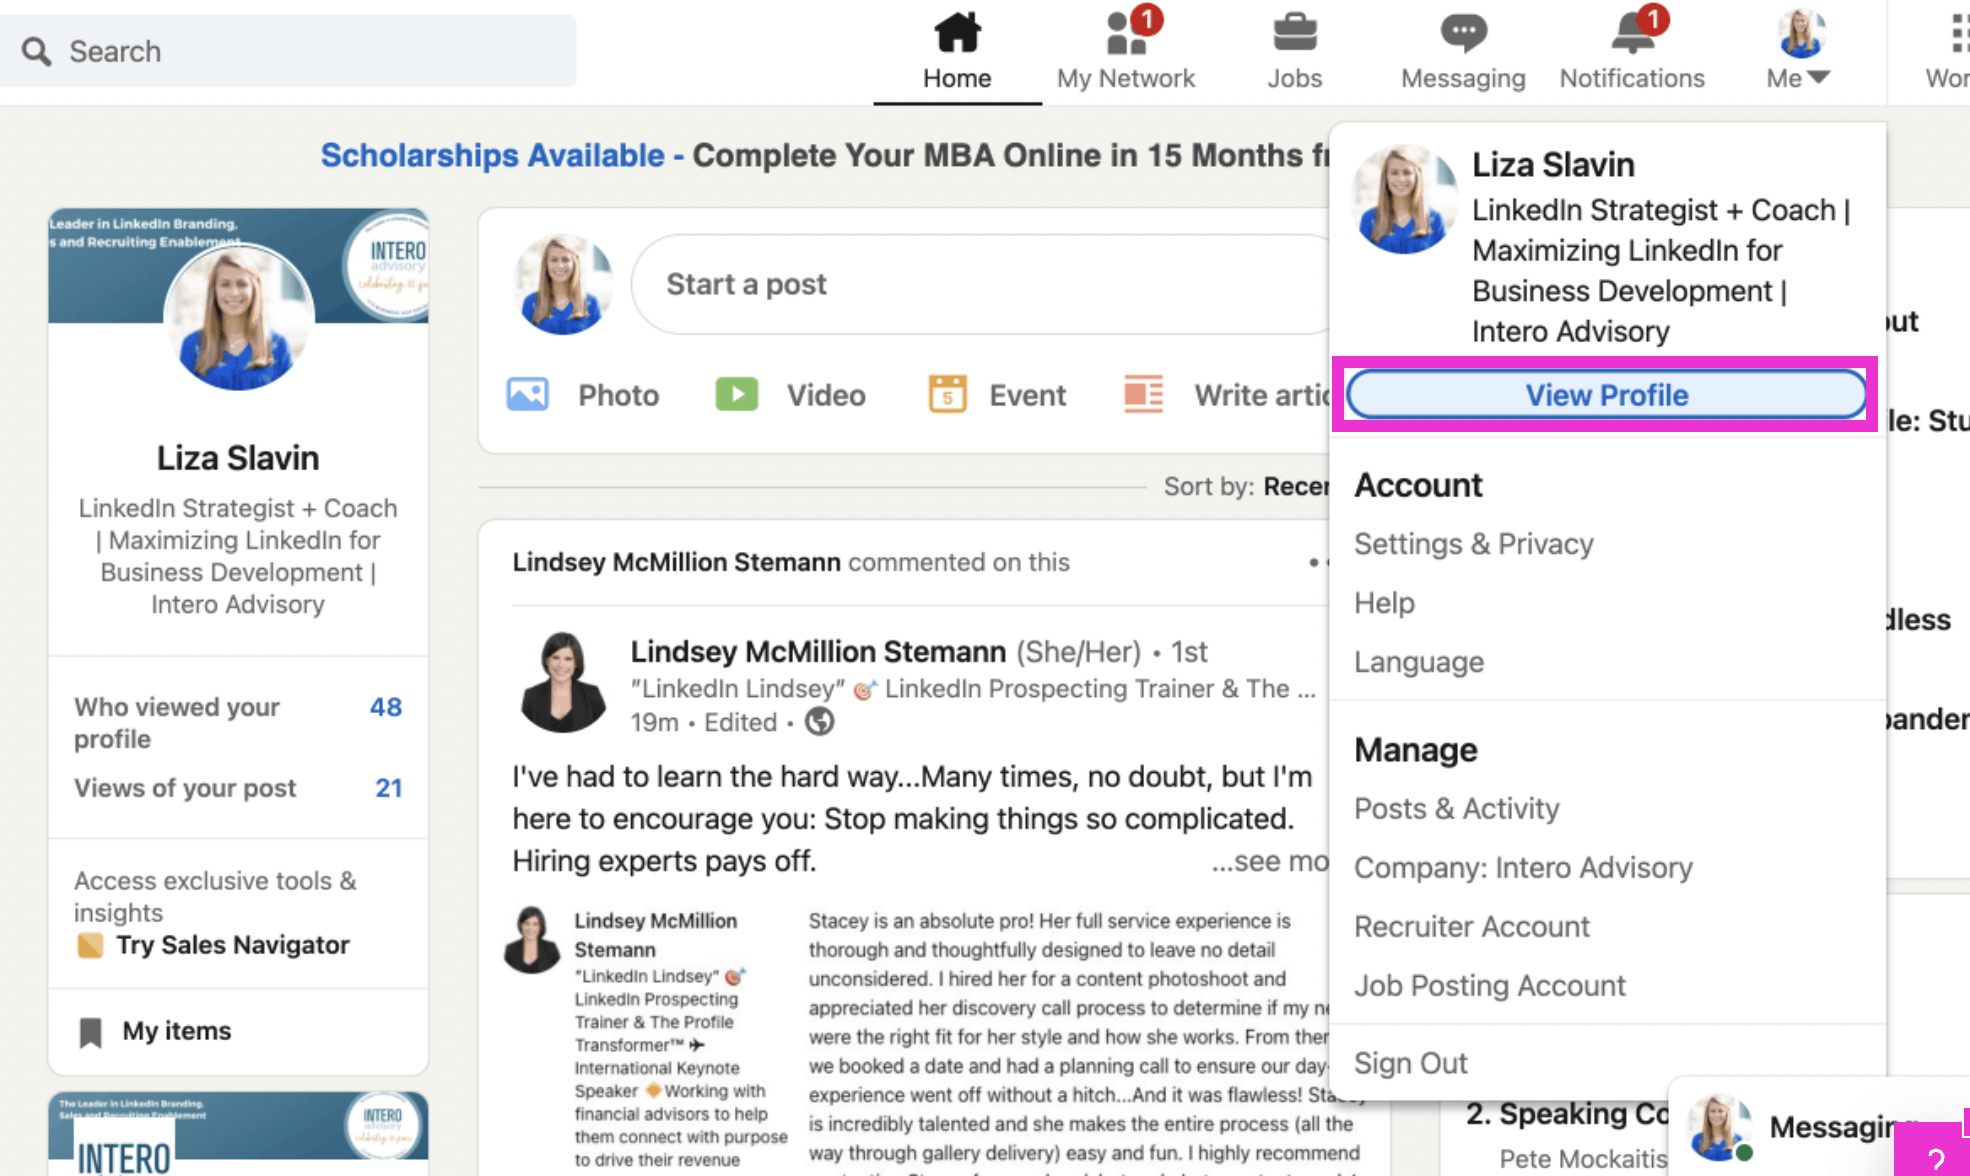Select Settings & Privacy from the menu
The image size is (1970, 1176).
[1473, 544]
